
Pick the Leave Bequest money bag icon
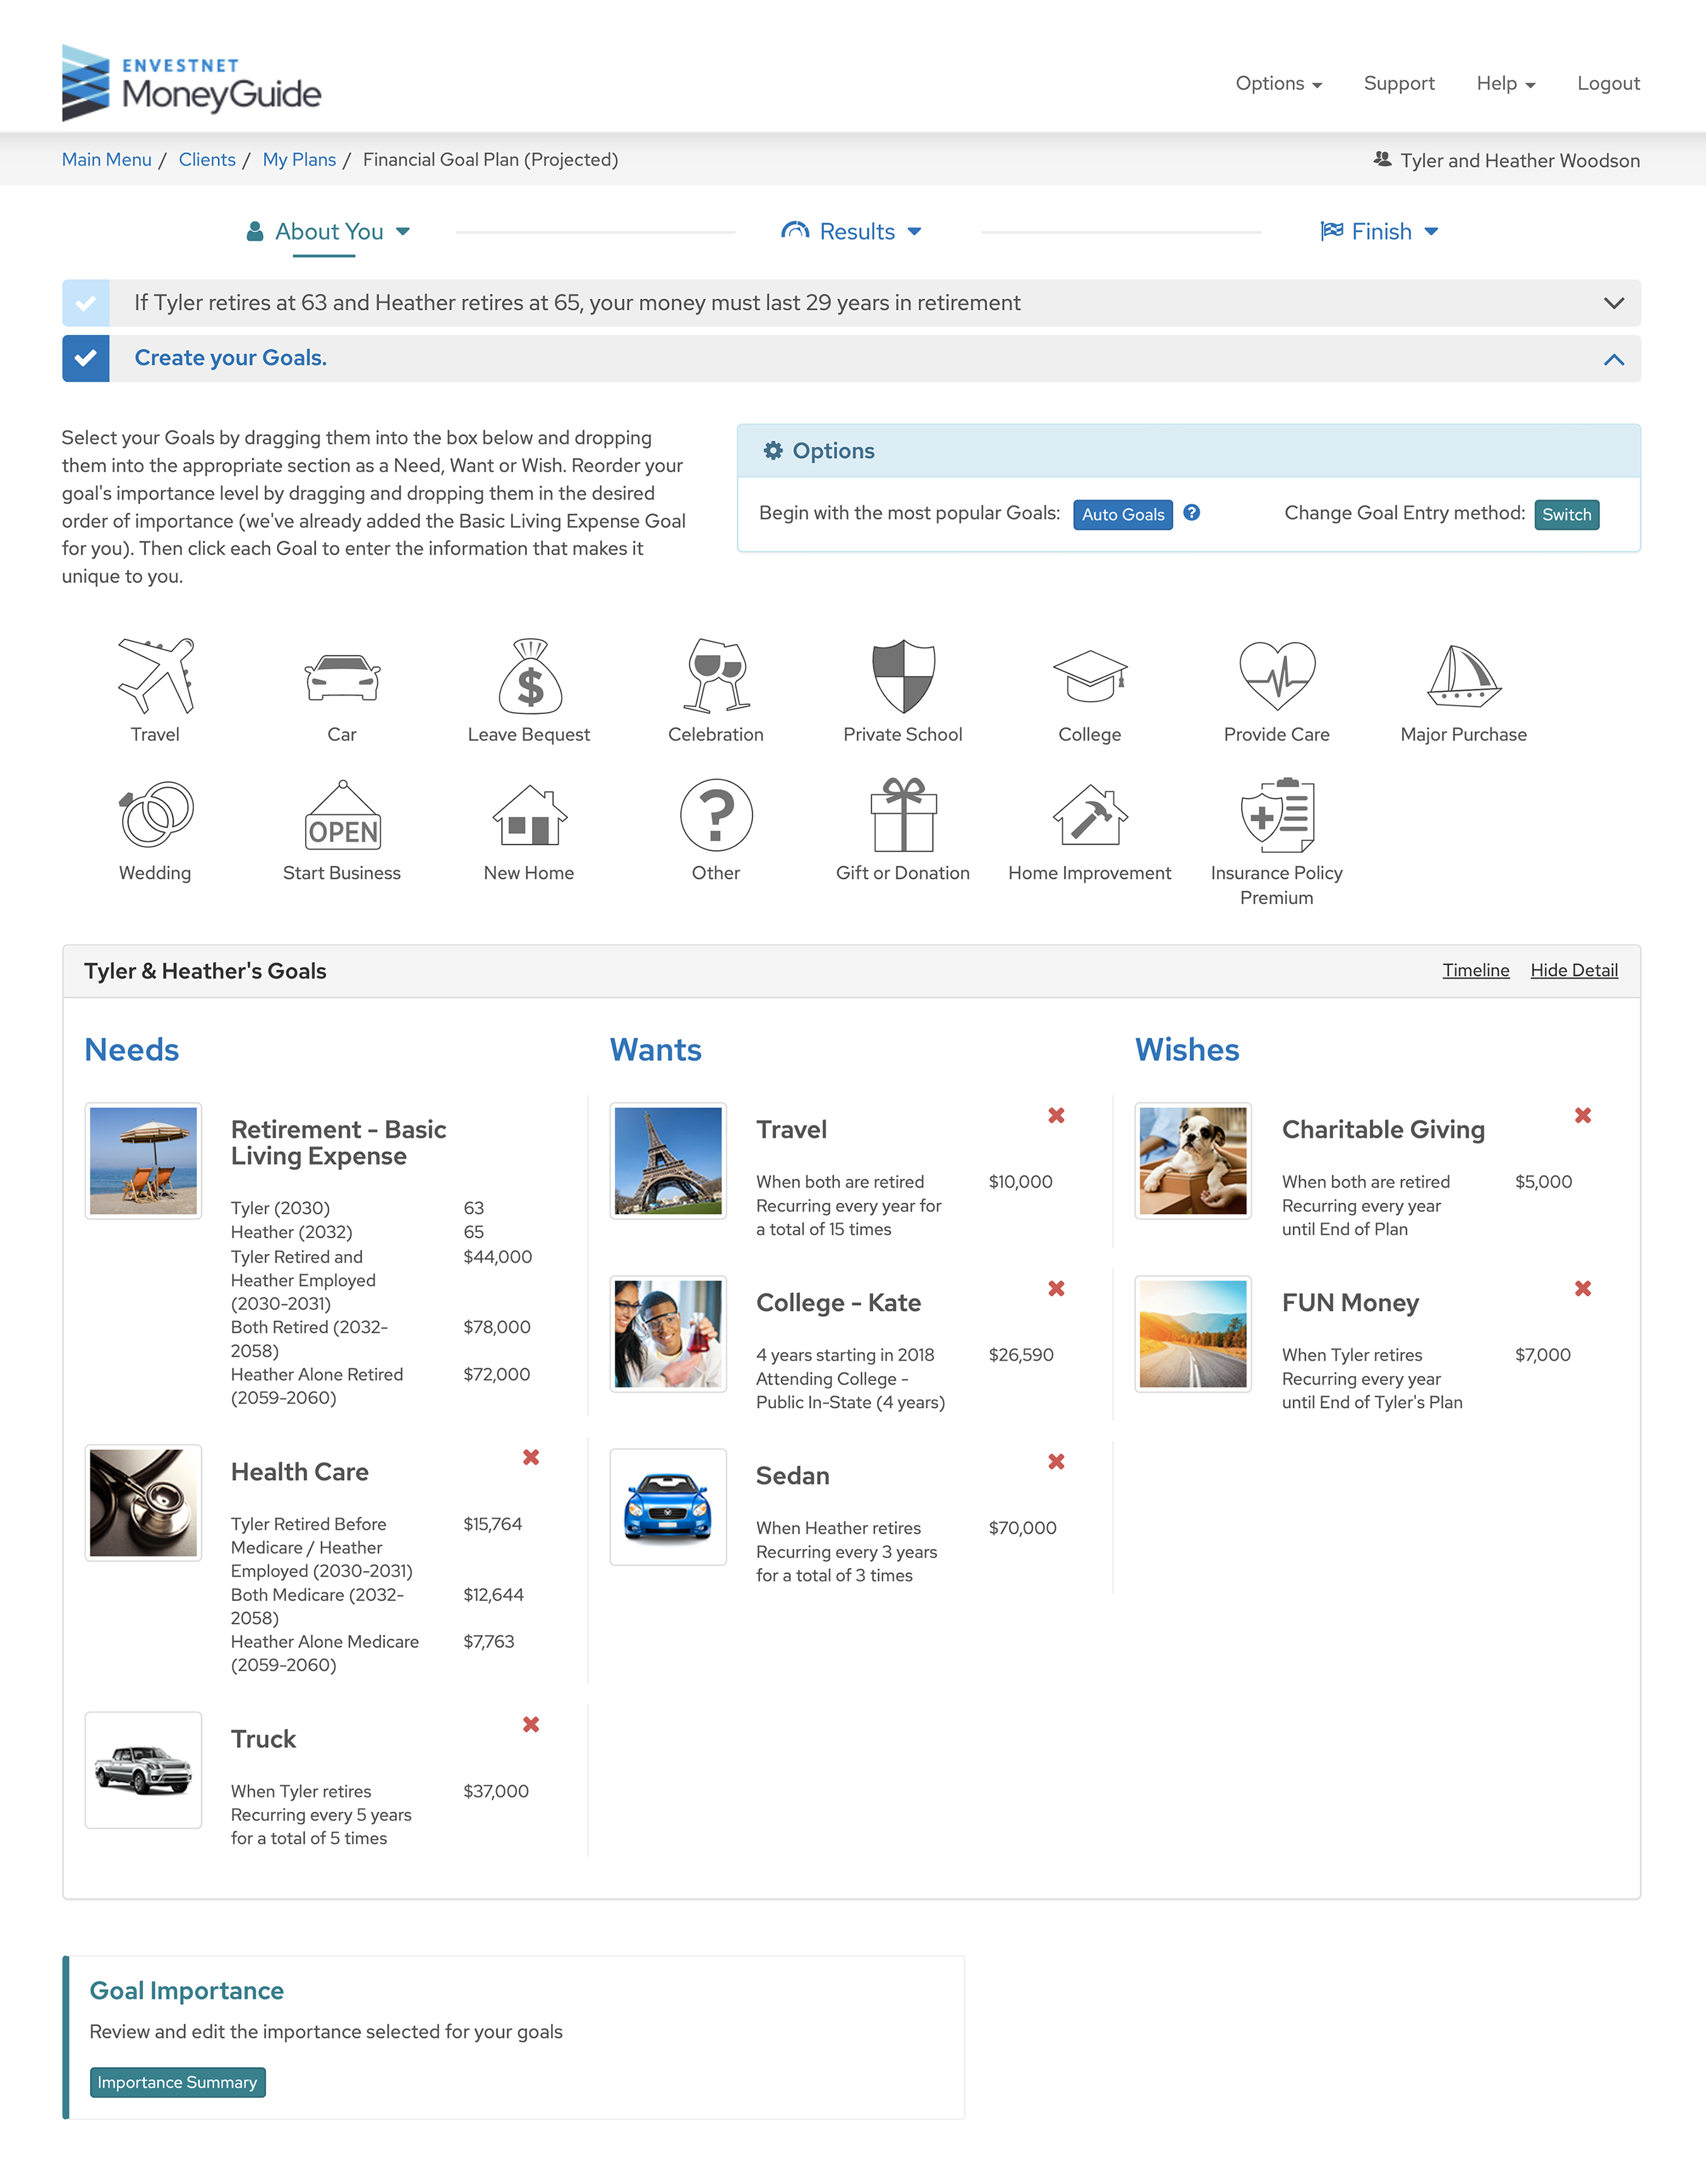tap(530, 676)
